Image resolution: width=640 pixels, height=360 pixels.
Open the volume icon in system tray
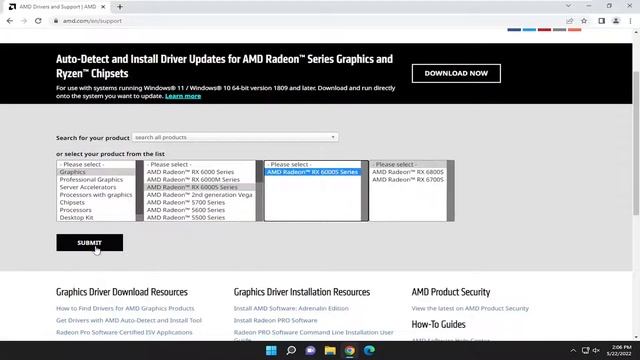point(596,351)
